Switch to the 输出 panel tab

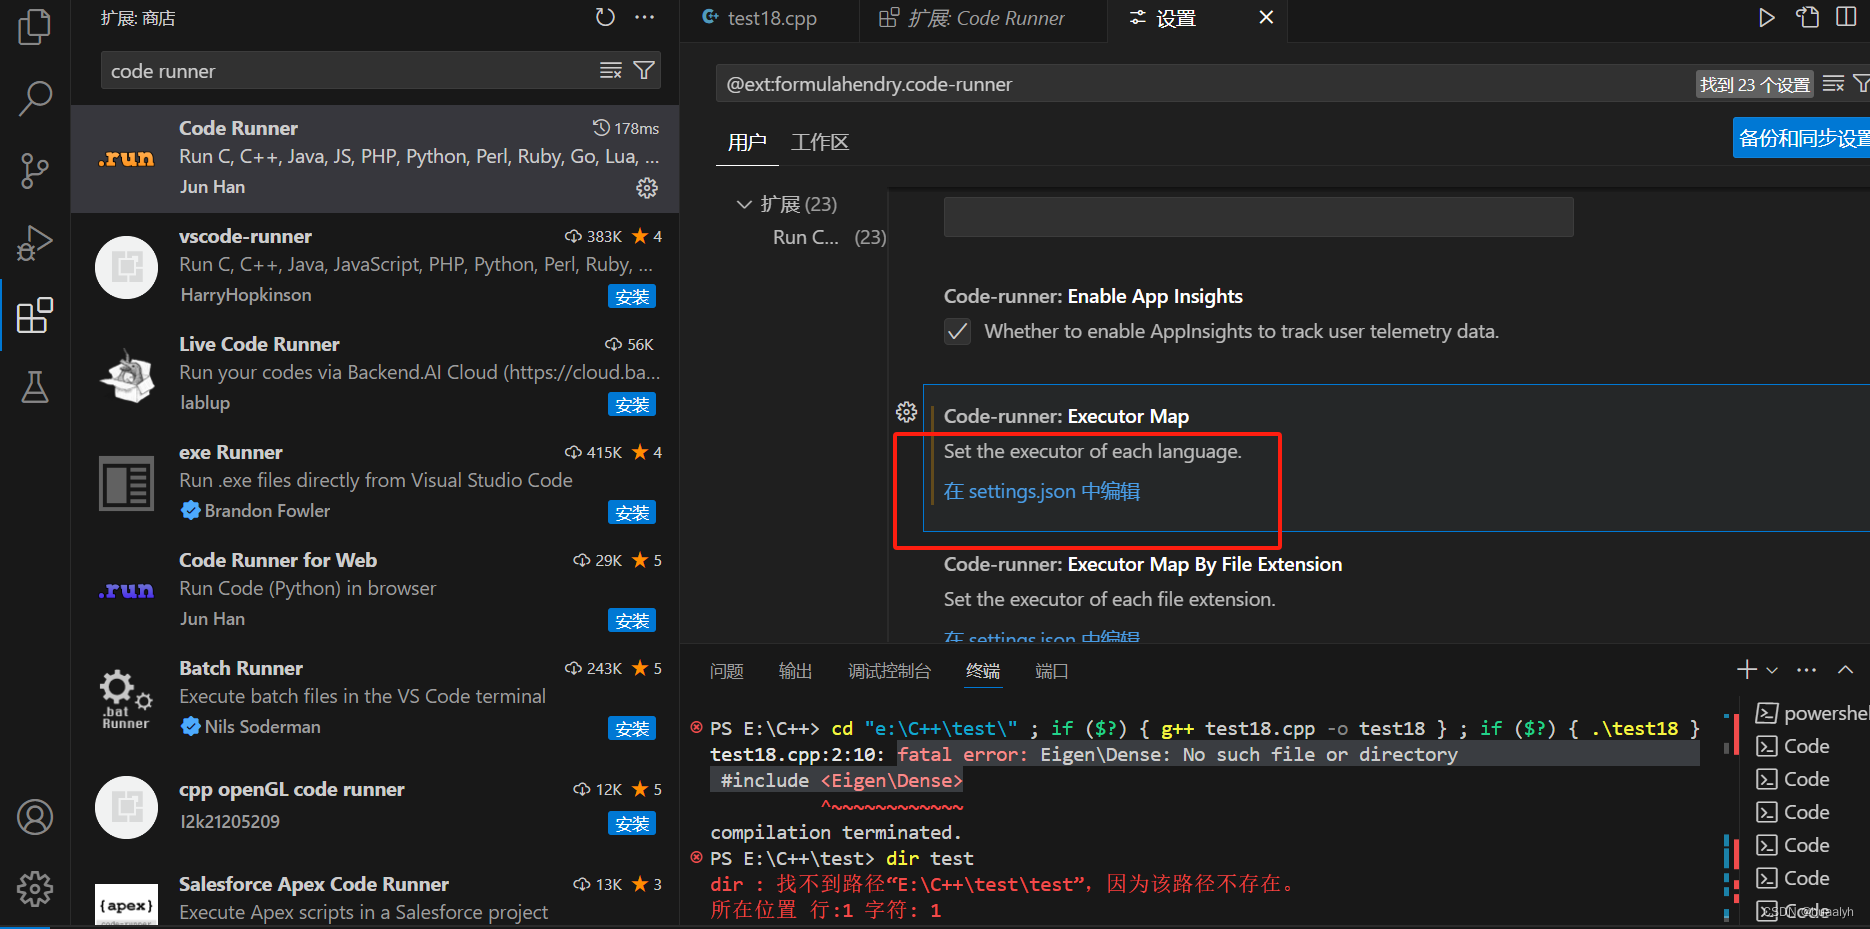(x=795, y=671)
